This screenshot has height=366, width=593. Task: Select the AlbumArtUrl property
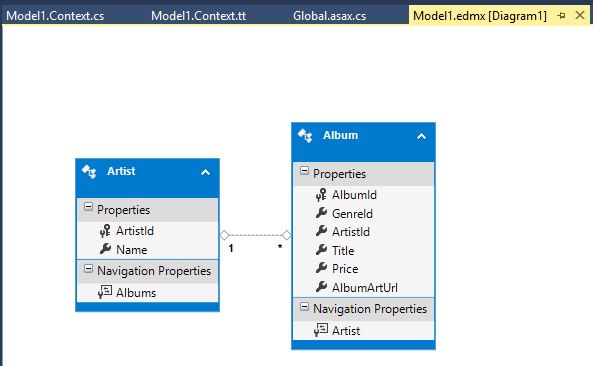[363, 287]
